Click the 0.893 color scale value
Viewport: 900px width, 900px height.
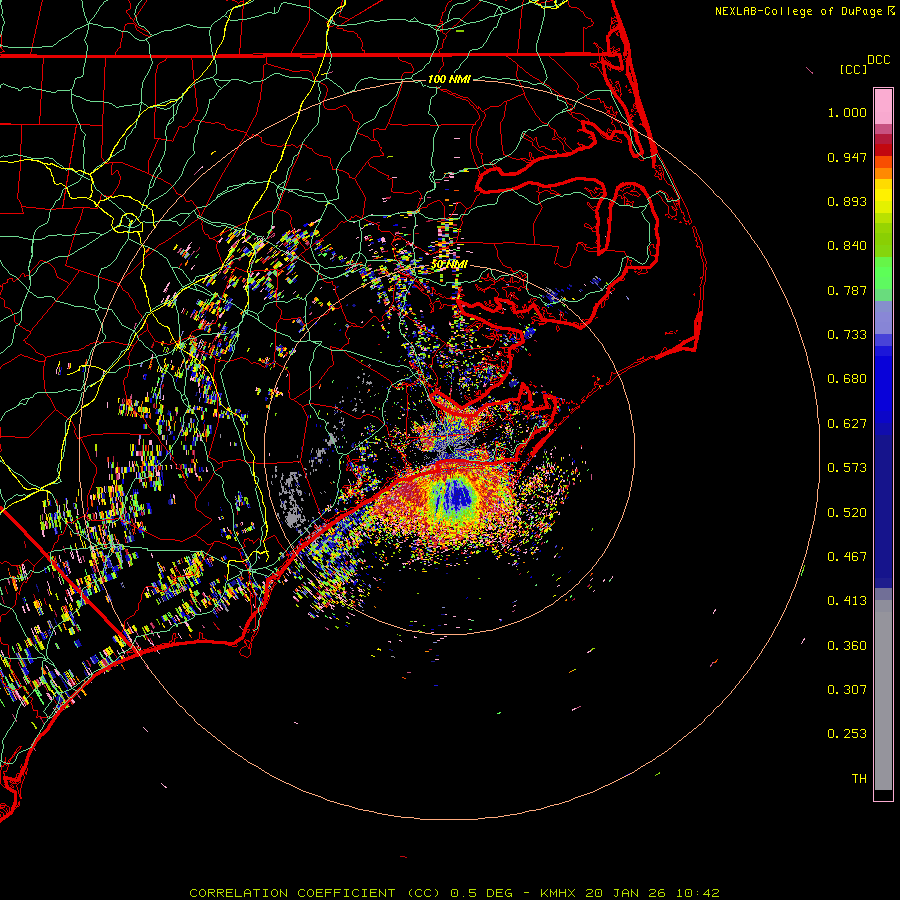(847, 201)
